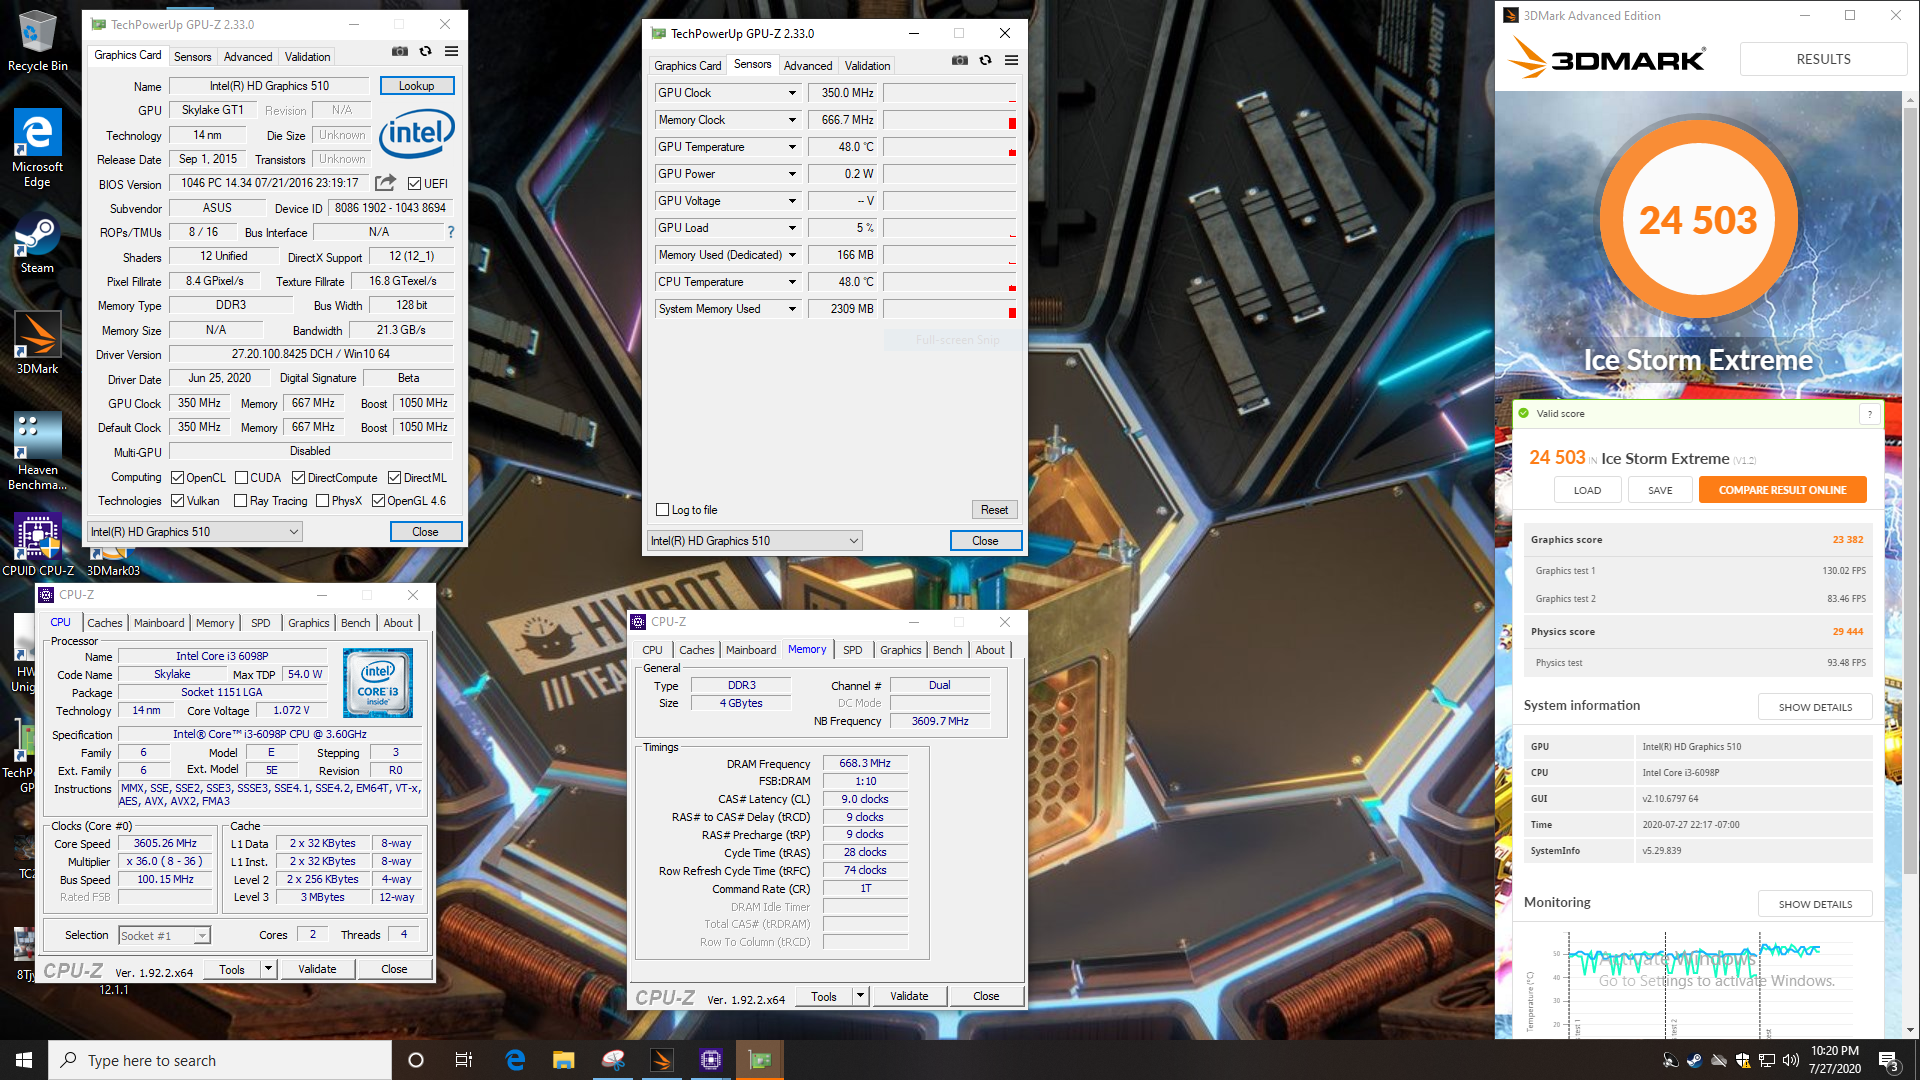Click SHOW DETAILS beside System information

click(1815, 707)
